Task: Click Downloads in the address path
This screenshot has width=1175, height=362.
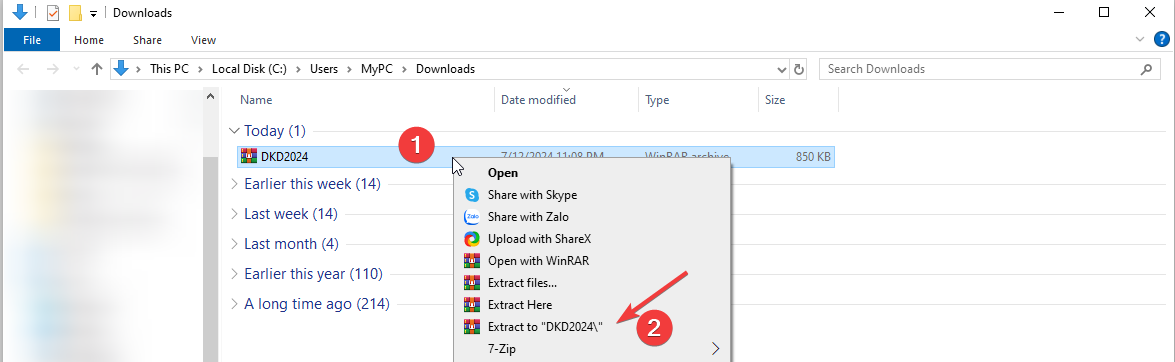Action: coord(445,69)
